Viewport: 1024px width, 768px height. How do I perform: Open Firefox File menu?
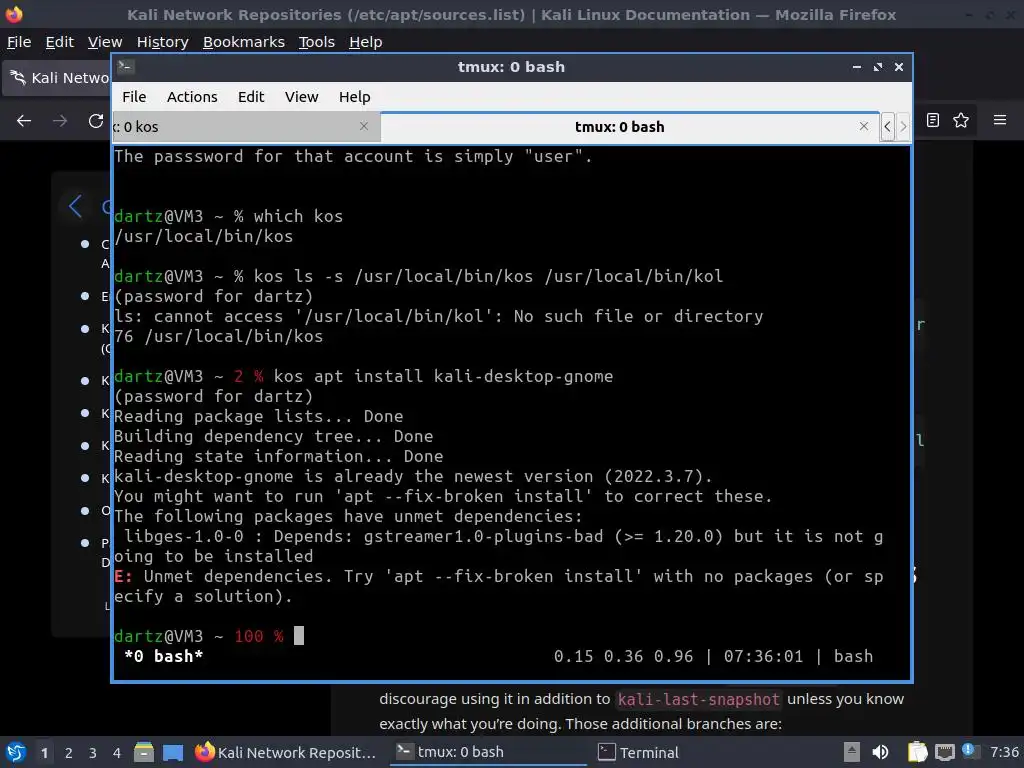tap(19, 42)
